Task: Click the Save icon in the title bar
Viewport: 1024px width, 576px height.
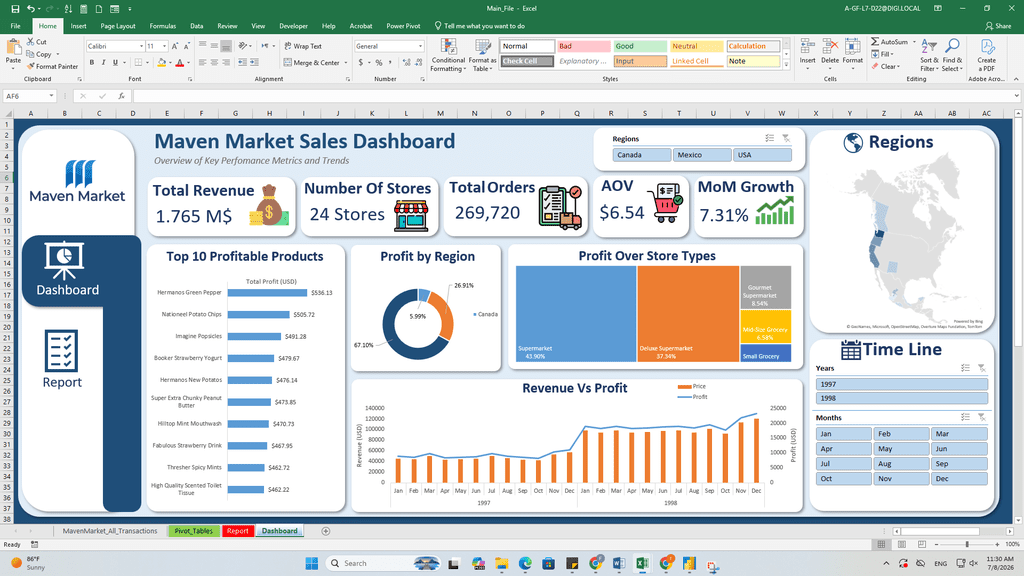Action: click(15, 9)
